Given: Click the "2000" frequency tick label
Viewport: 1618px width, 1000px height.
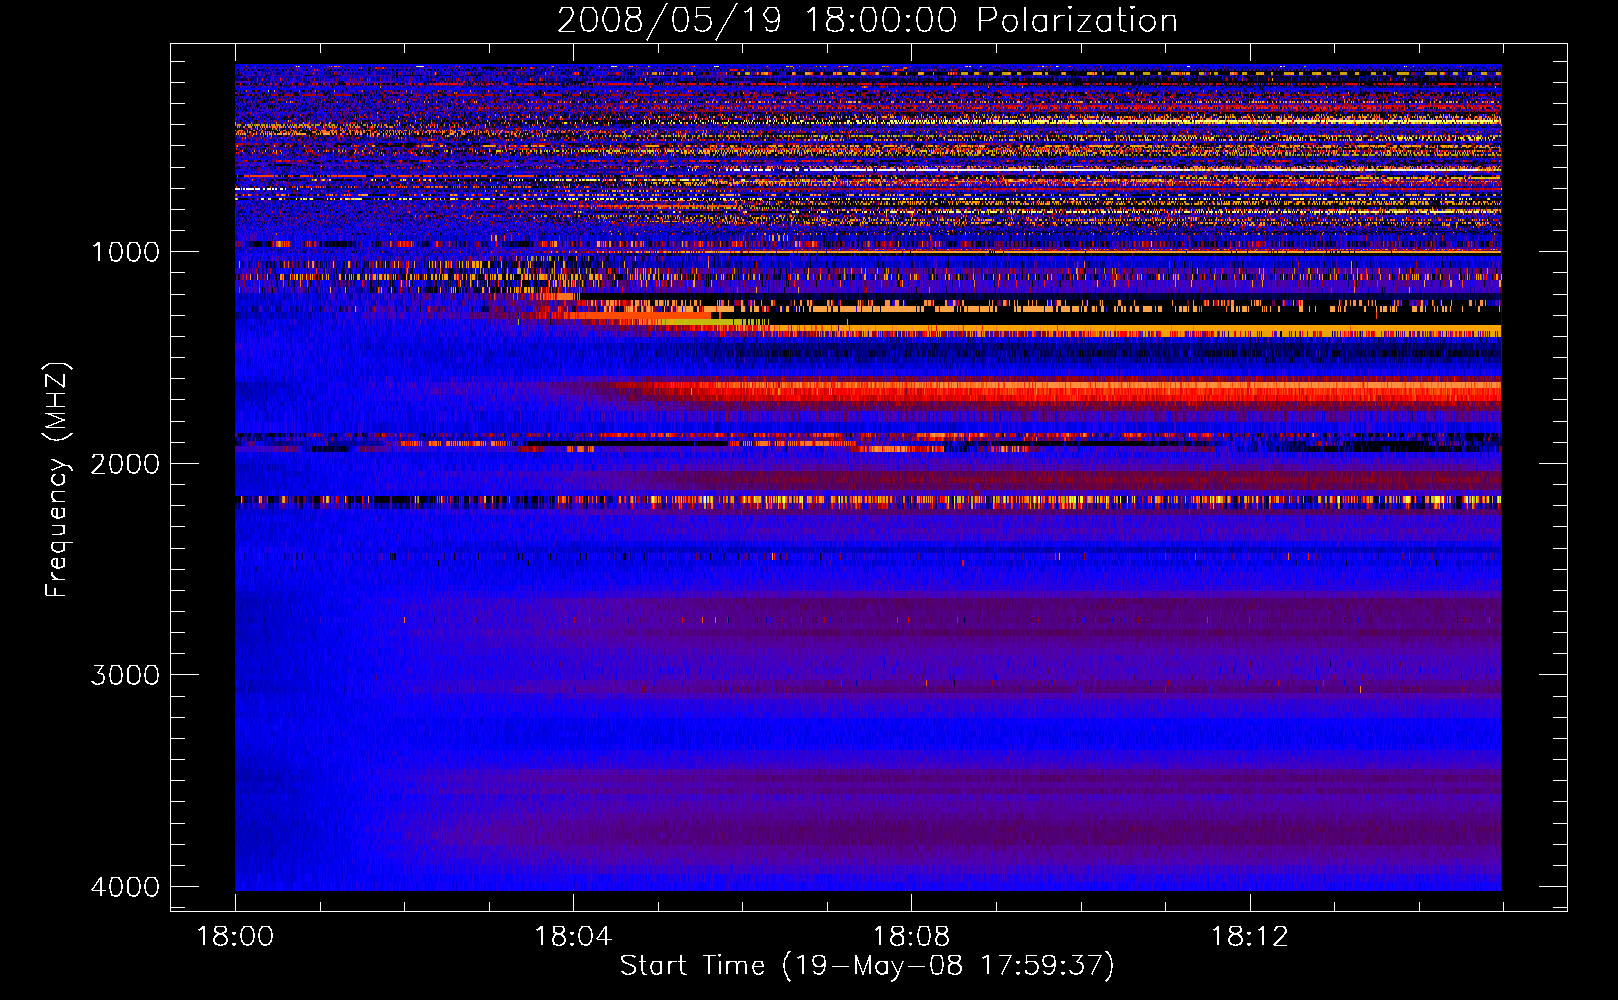Looking at the screenshot, I should click(x=125, y=463).
